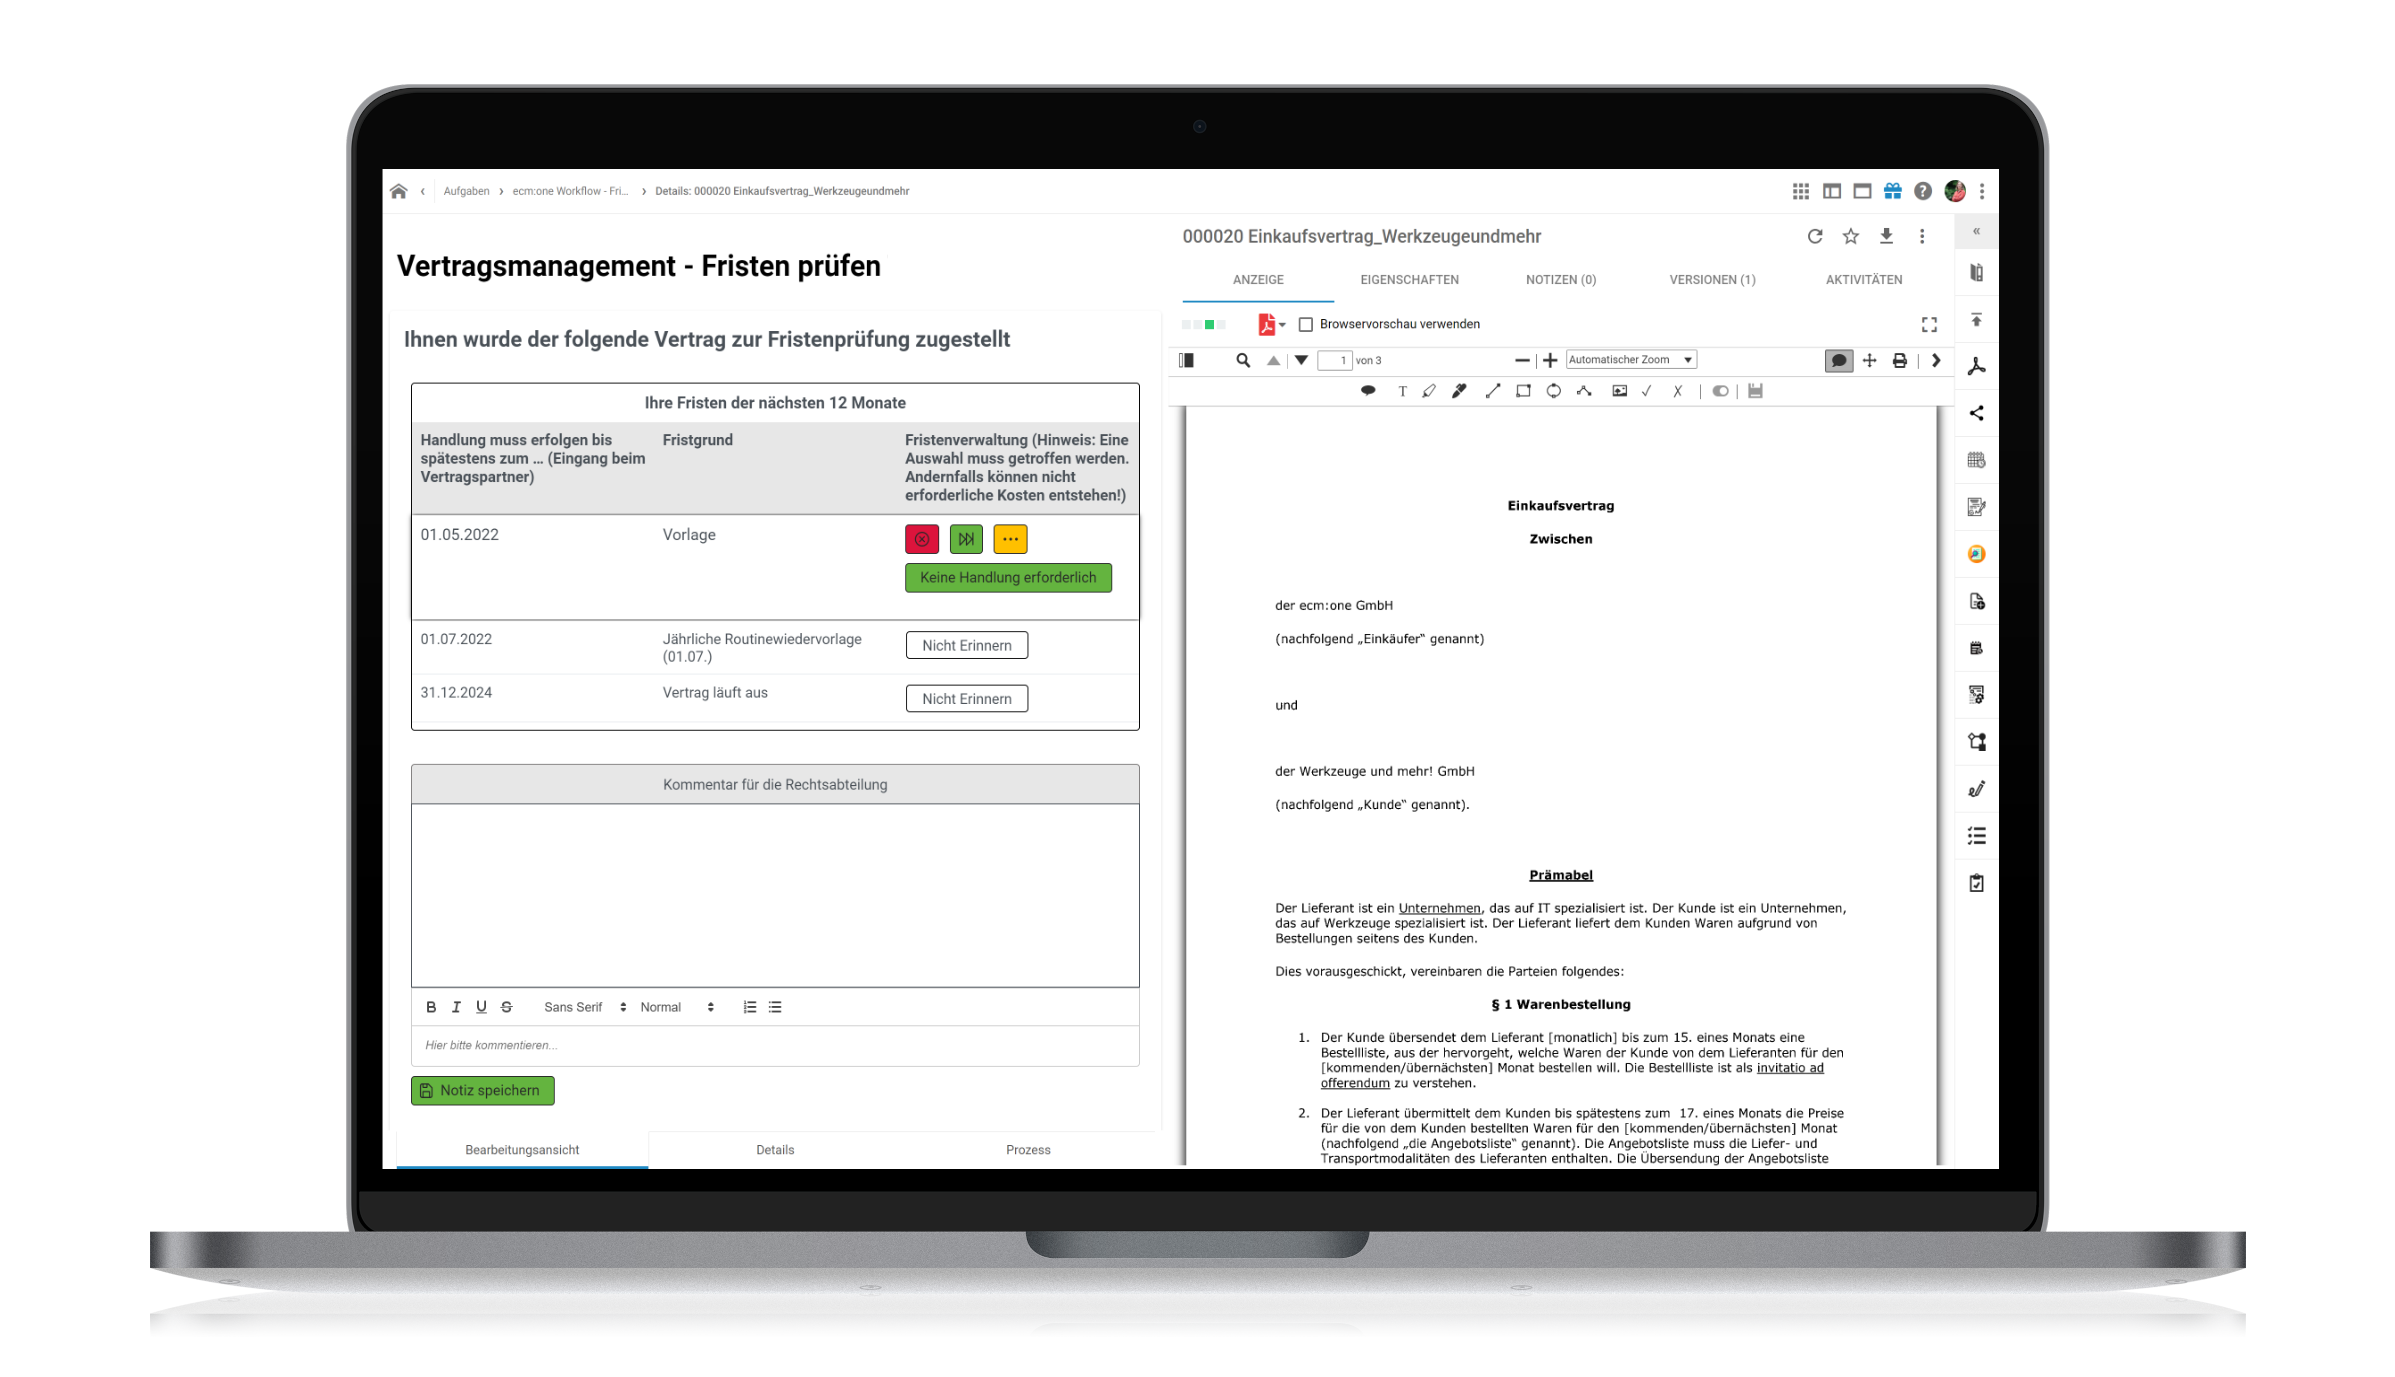Click the red reject deadline icon
This screenshot has height=1377, width=2395.
(x=921, y=539)
